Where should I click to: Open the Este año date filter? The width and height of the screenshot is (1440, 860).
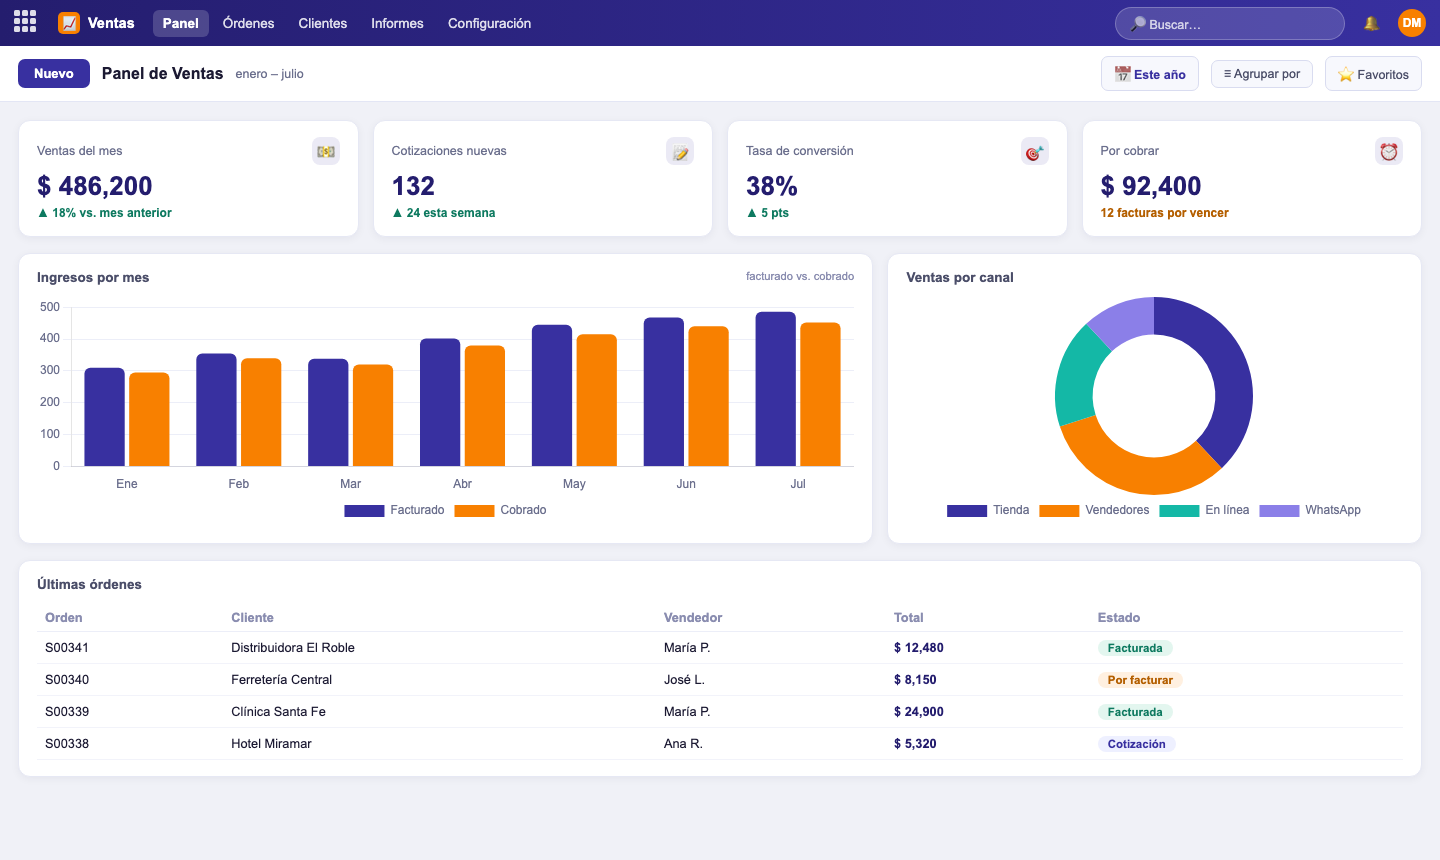click(x=1150, y=74)
